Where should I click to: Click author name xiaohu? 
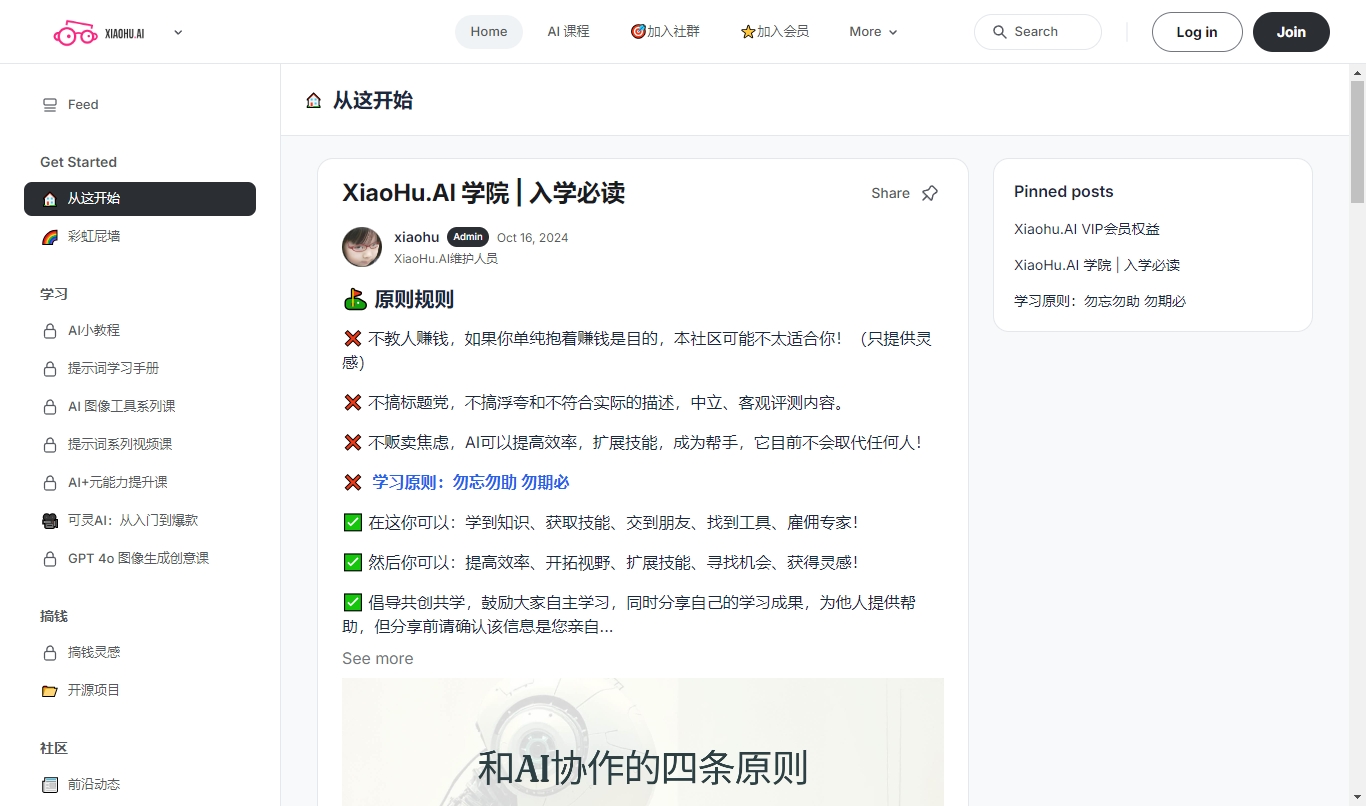point(416,237)
